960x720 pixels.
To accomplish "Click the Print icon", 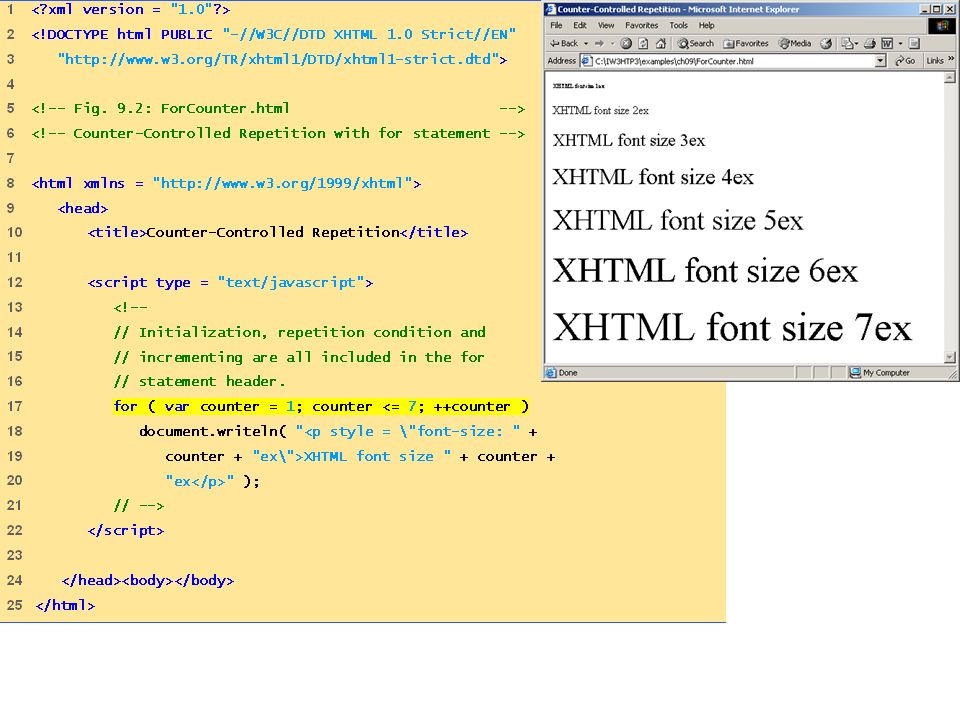I will pyautogui.click(x=869, y=43).
